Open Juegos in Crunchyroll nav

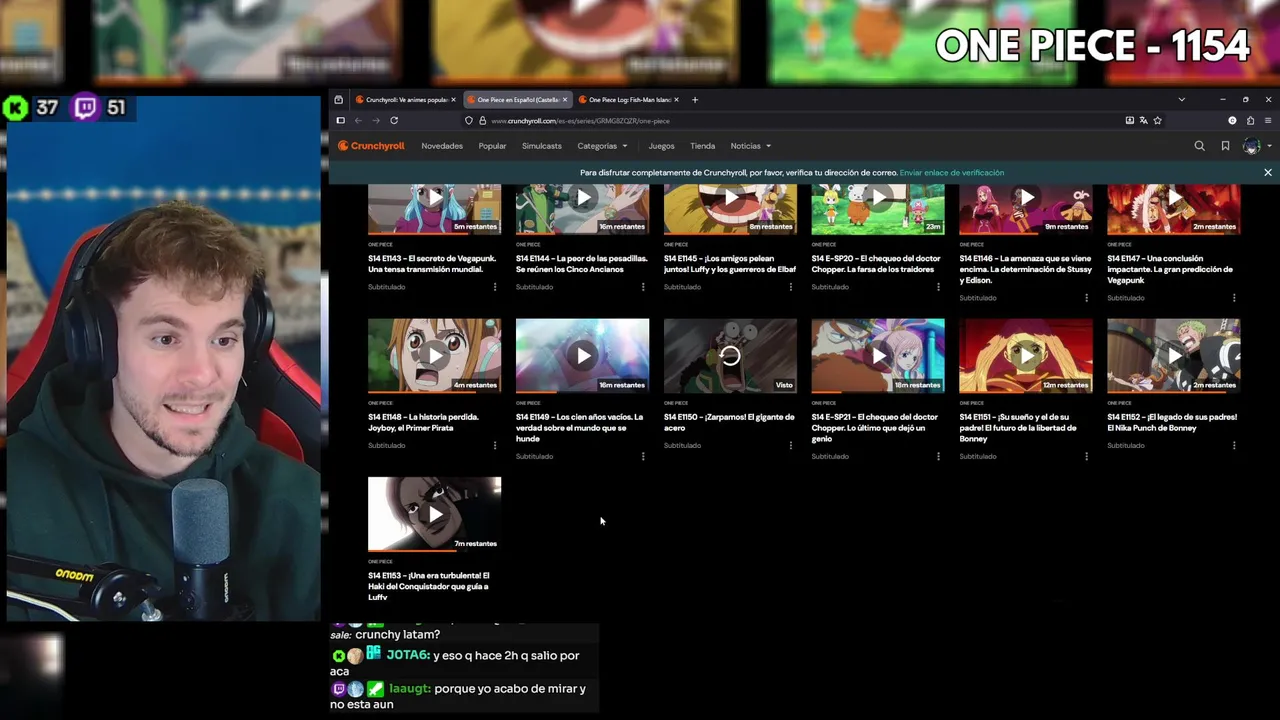point(661,146)
